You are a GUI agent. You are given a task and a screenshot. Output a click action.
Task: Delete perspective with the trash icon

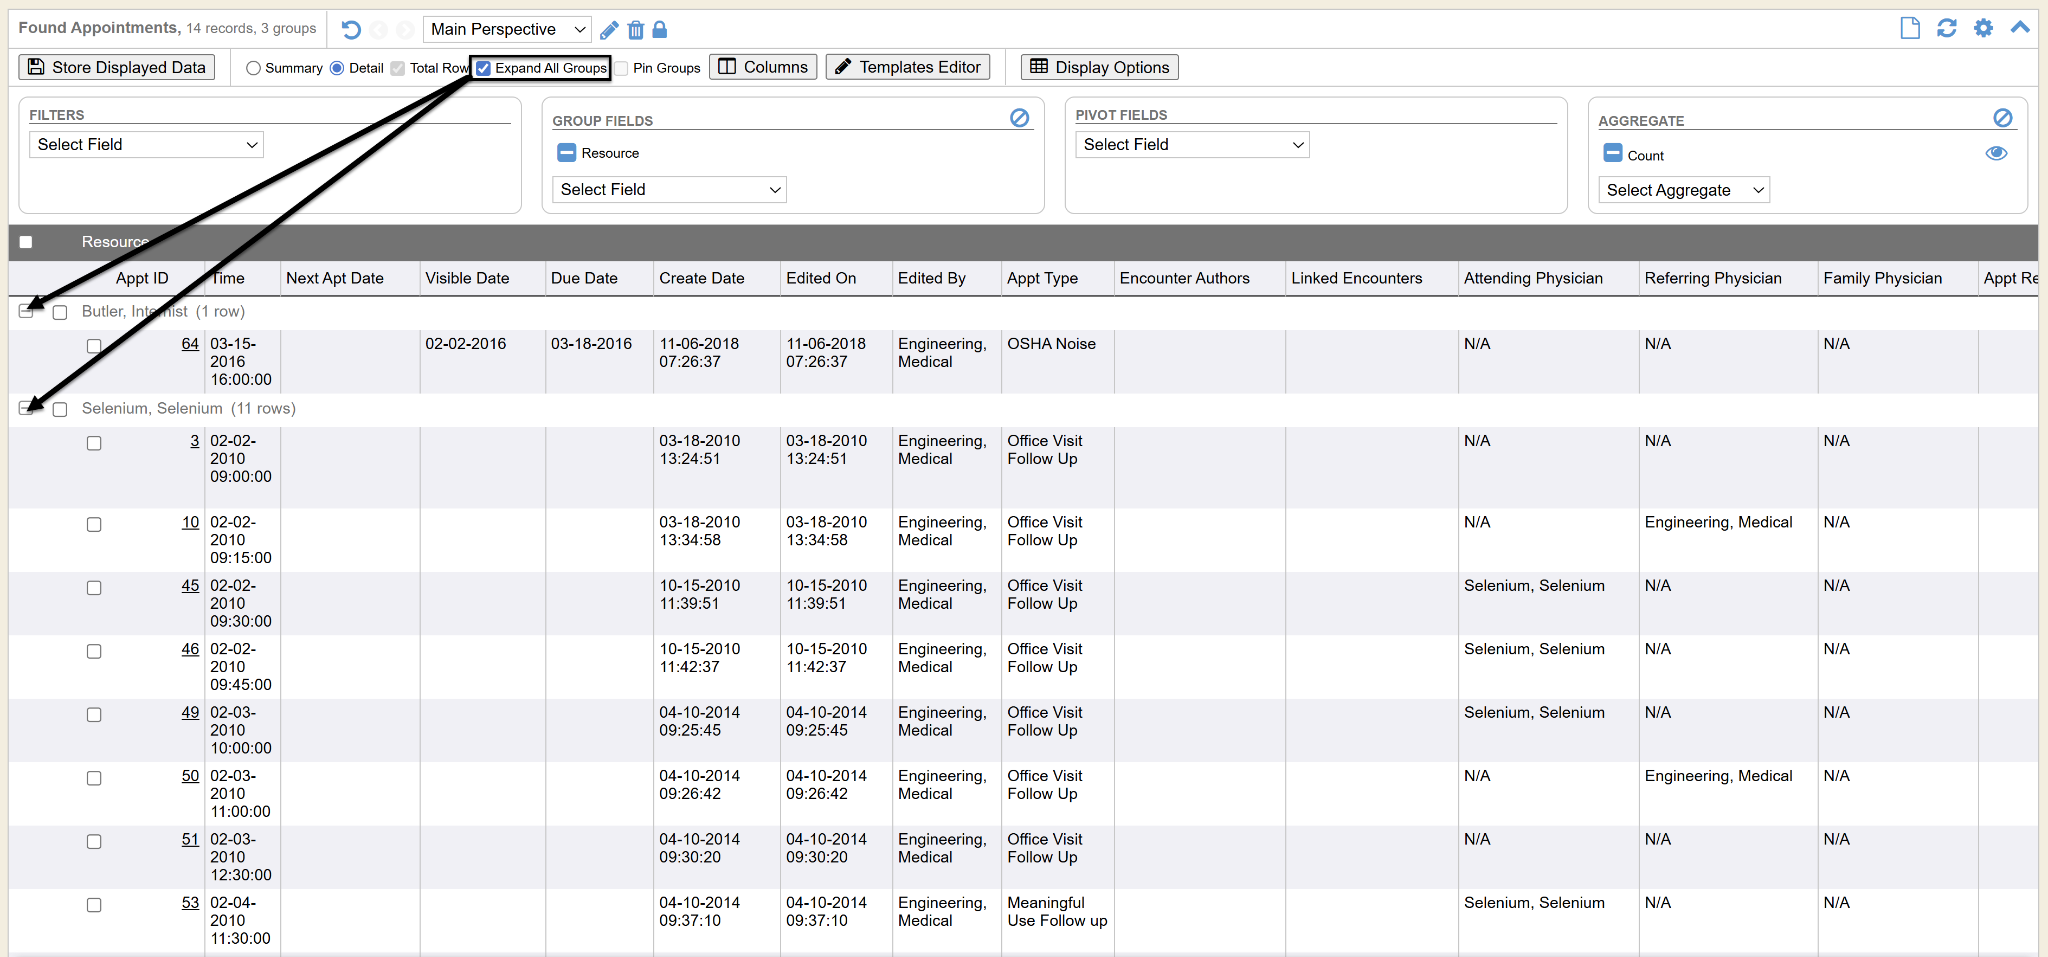click(635, 30)
